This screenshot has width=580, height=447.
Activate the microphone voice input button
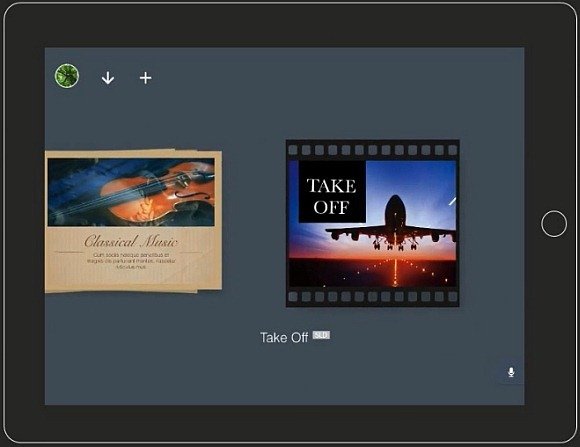(x=511, y=372)
